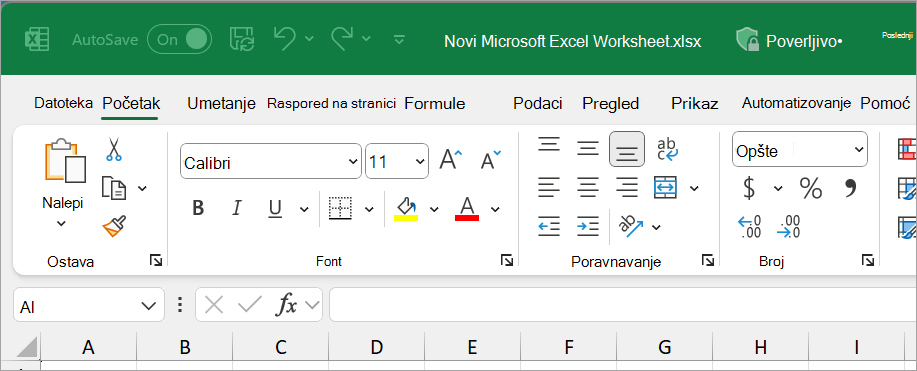
Task: Click the Nalepi paste clipboard icon
Action: (x=65, y=160)
